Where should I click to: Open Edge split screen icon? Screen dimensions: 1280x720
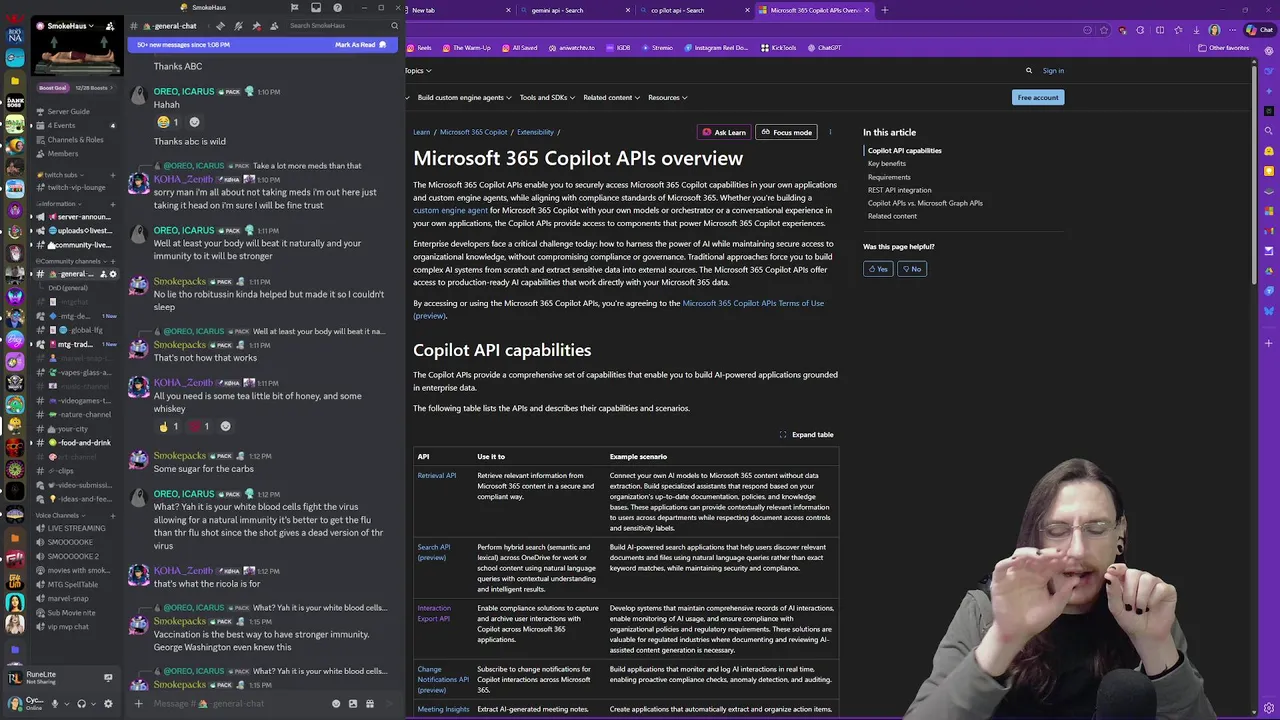pyautogui.click(x=1160, y=30)
